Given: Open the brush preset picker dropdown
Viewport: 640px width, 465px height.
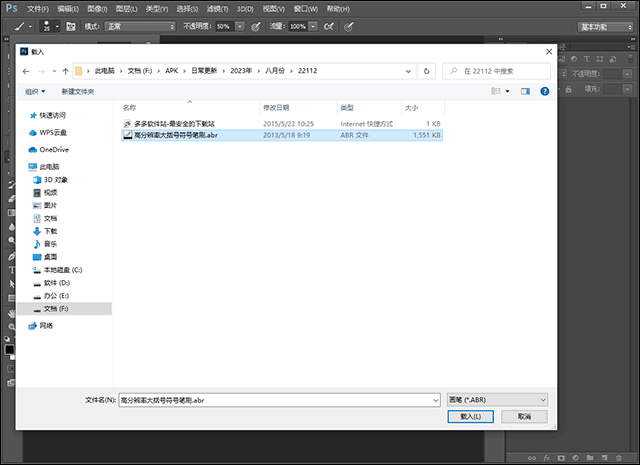Looking at the screenshot, I should tap(57, 27).
